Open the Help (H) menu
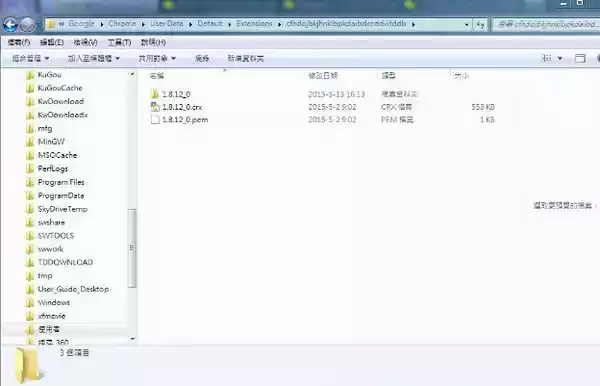Viewport: 600px width, 386px height. click(153, 42)
